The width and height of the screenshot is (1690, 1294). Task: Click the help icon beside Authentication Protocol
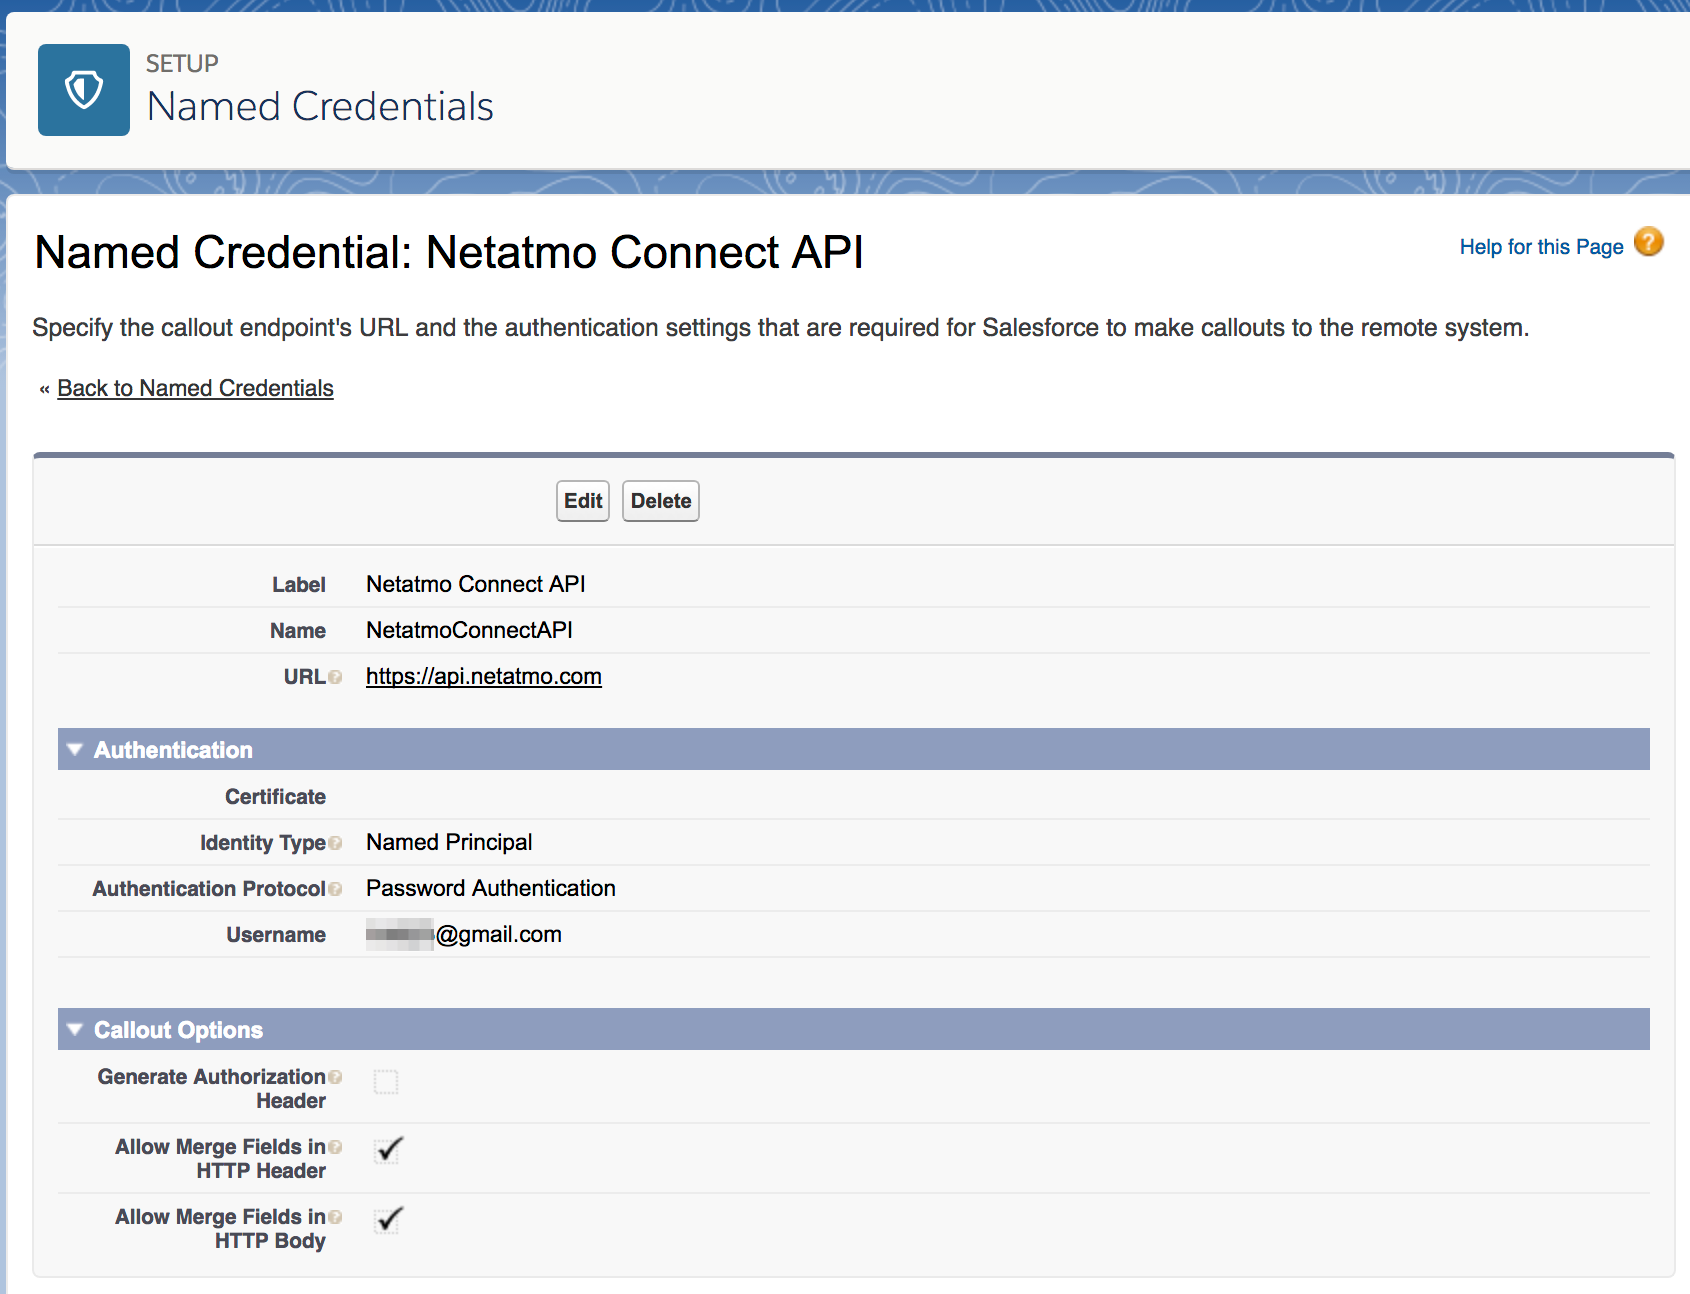(x=336, y=889)
